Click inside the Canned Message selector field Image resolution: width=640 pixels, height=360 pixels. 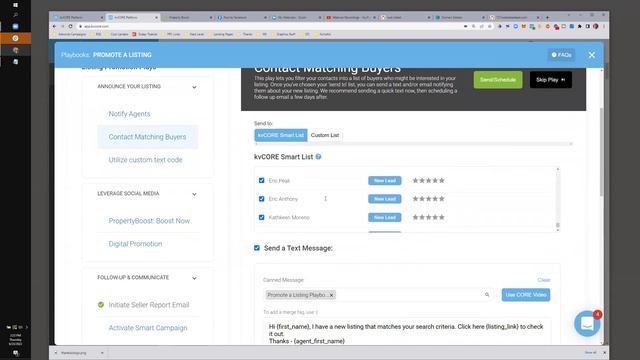[378, 295]
